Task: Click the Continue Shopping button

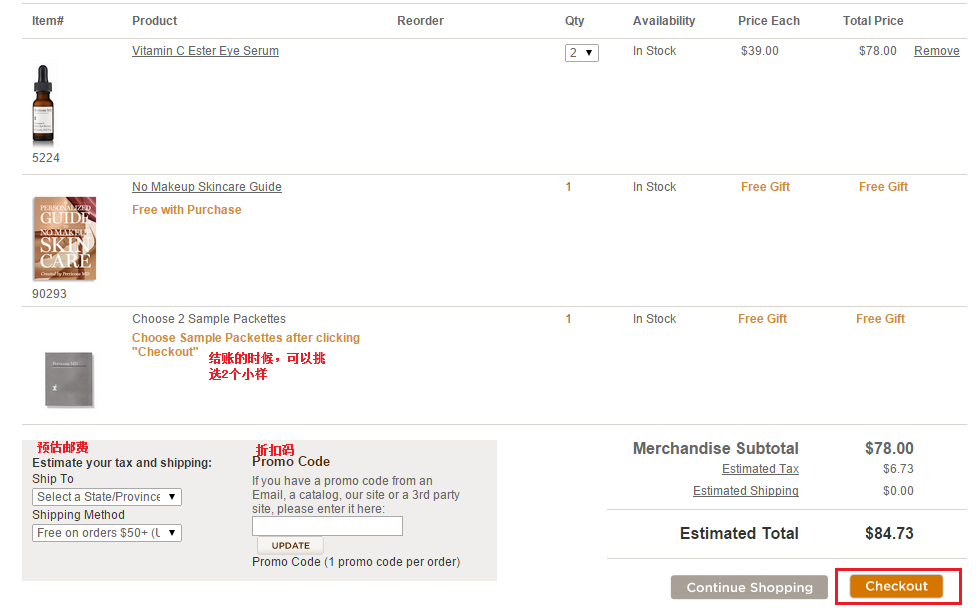Action: coord(749,587)
